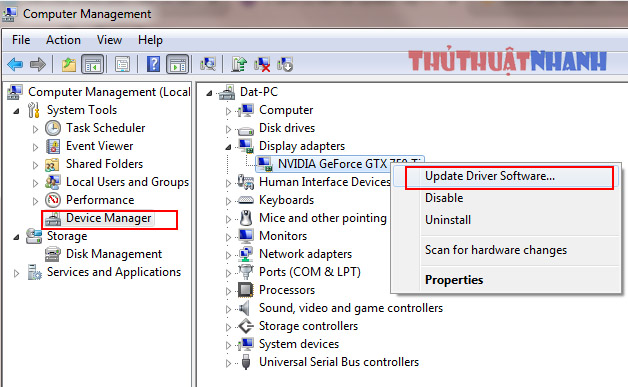Screen dimensions: 628x387
Task: Select the Computer device category
Action: (x=286, y=110)
